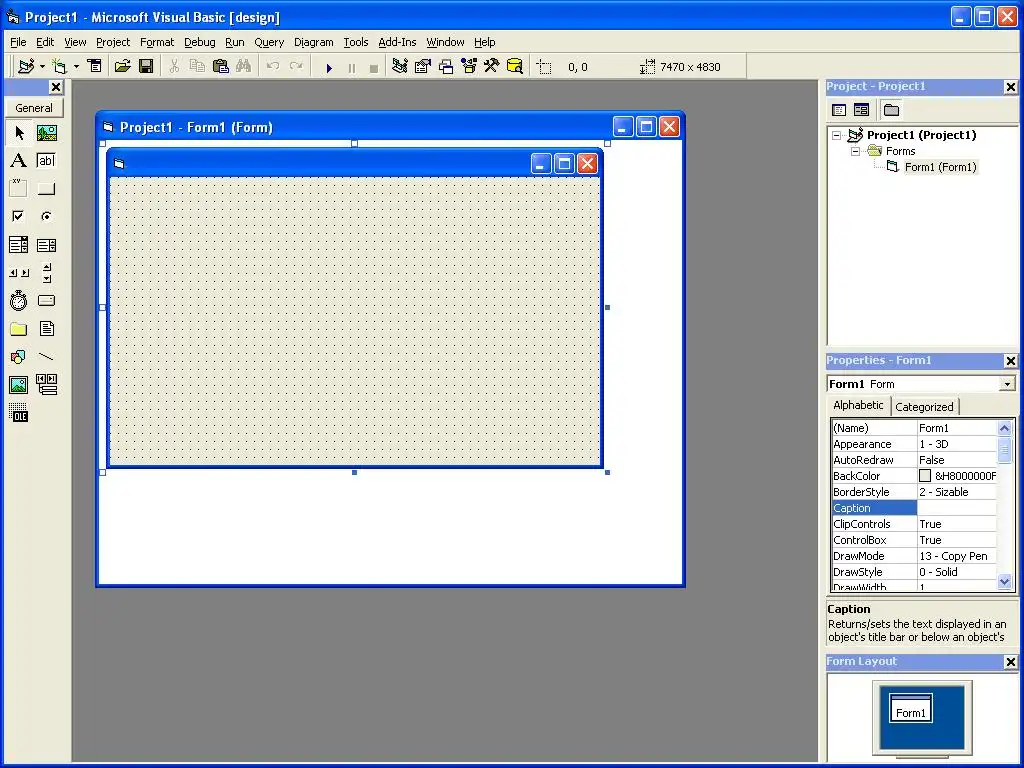Select the Image control in the toolbox

(19, 385)
